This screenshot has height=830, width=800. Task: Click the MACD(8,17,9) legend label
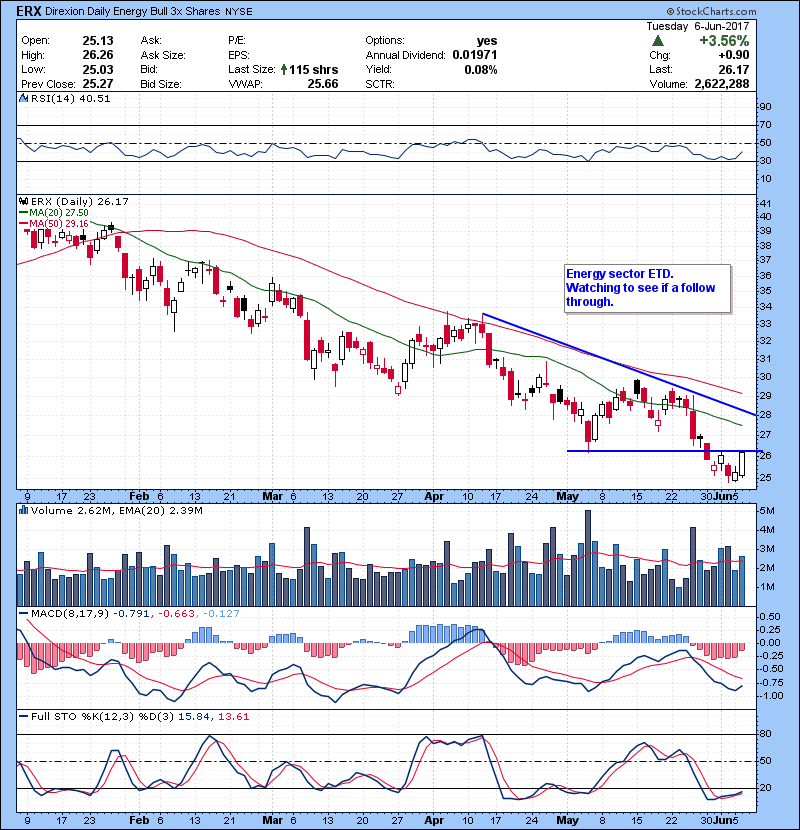pos(70,614)
